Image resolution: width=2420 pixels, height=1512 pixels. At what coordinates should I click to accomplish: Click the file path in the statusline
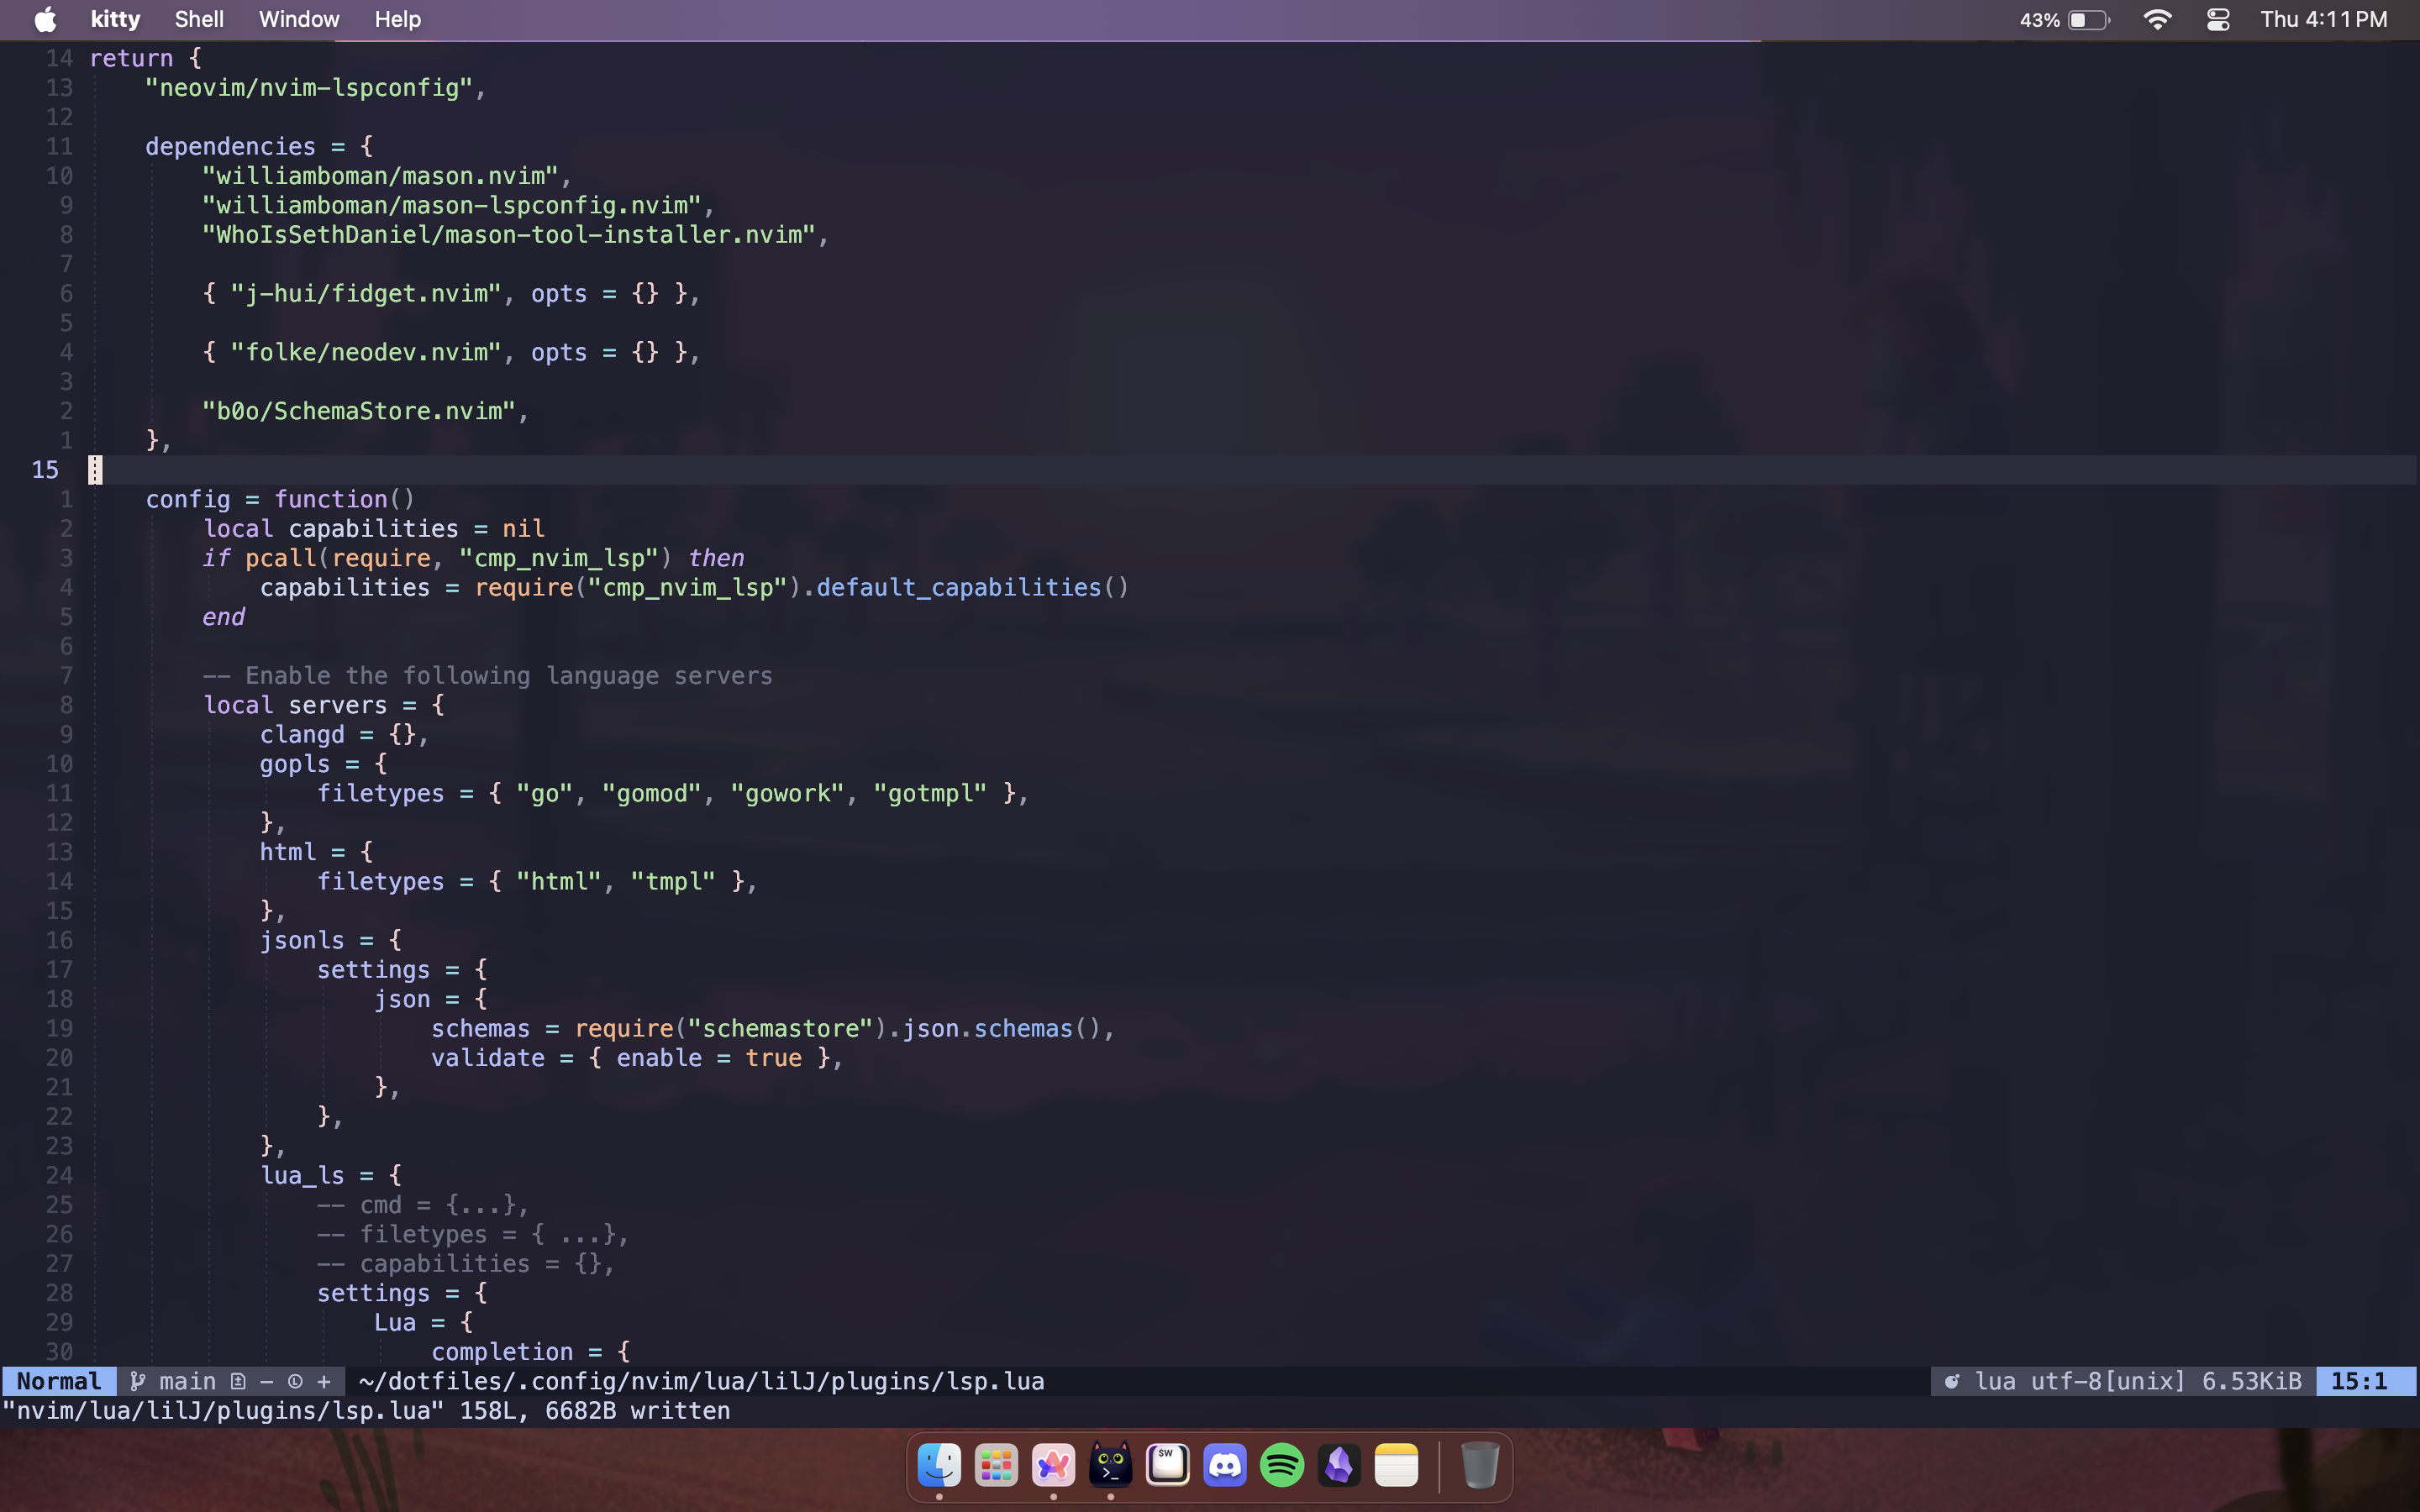pos(701,1381)
